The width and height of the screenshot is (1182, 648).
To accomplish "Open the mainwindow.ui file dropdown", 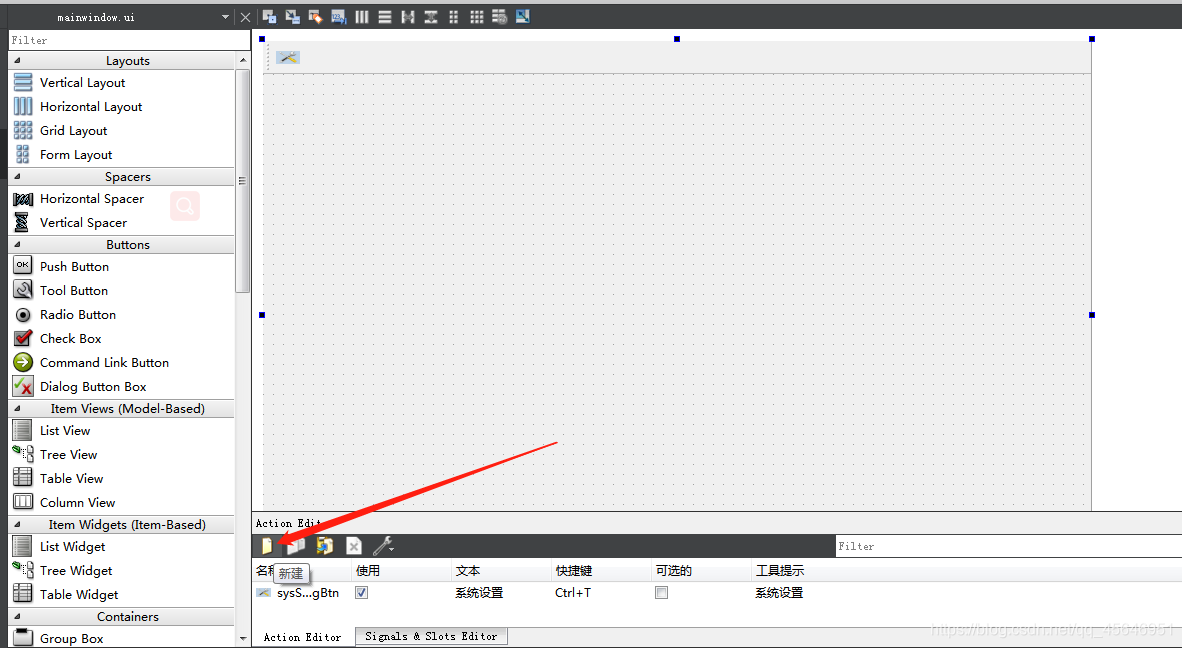I will click(226, 16).
